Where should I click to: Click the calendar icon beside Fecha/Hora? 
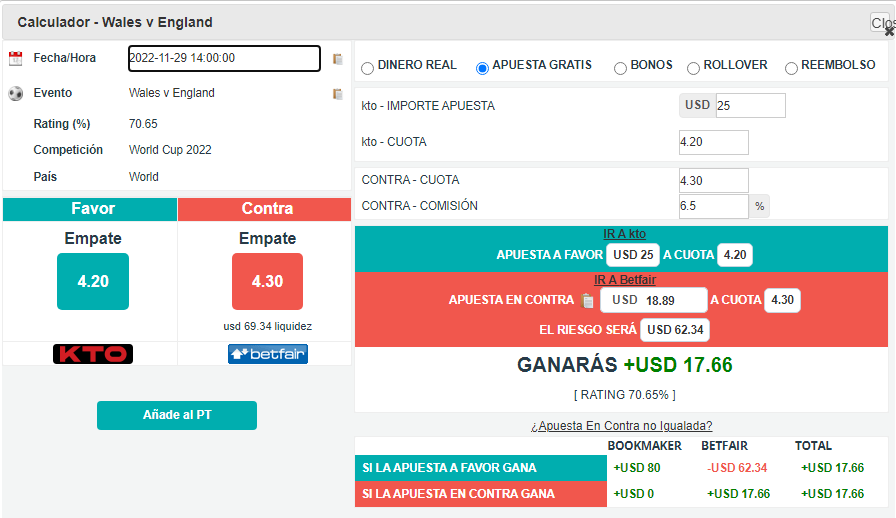pos(15,58)
